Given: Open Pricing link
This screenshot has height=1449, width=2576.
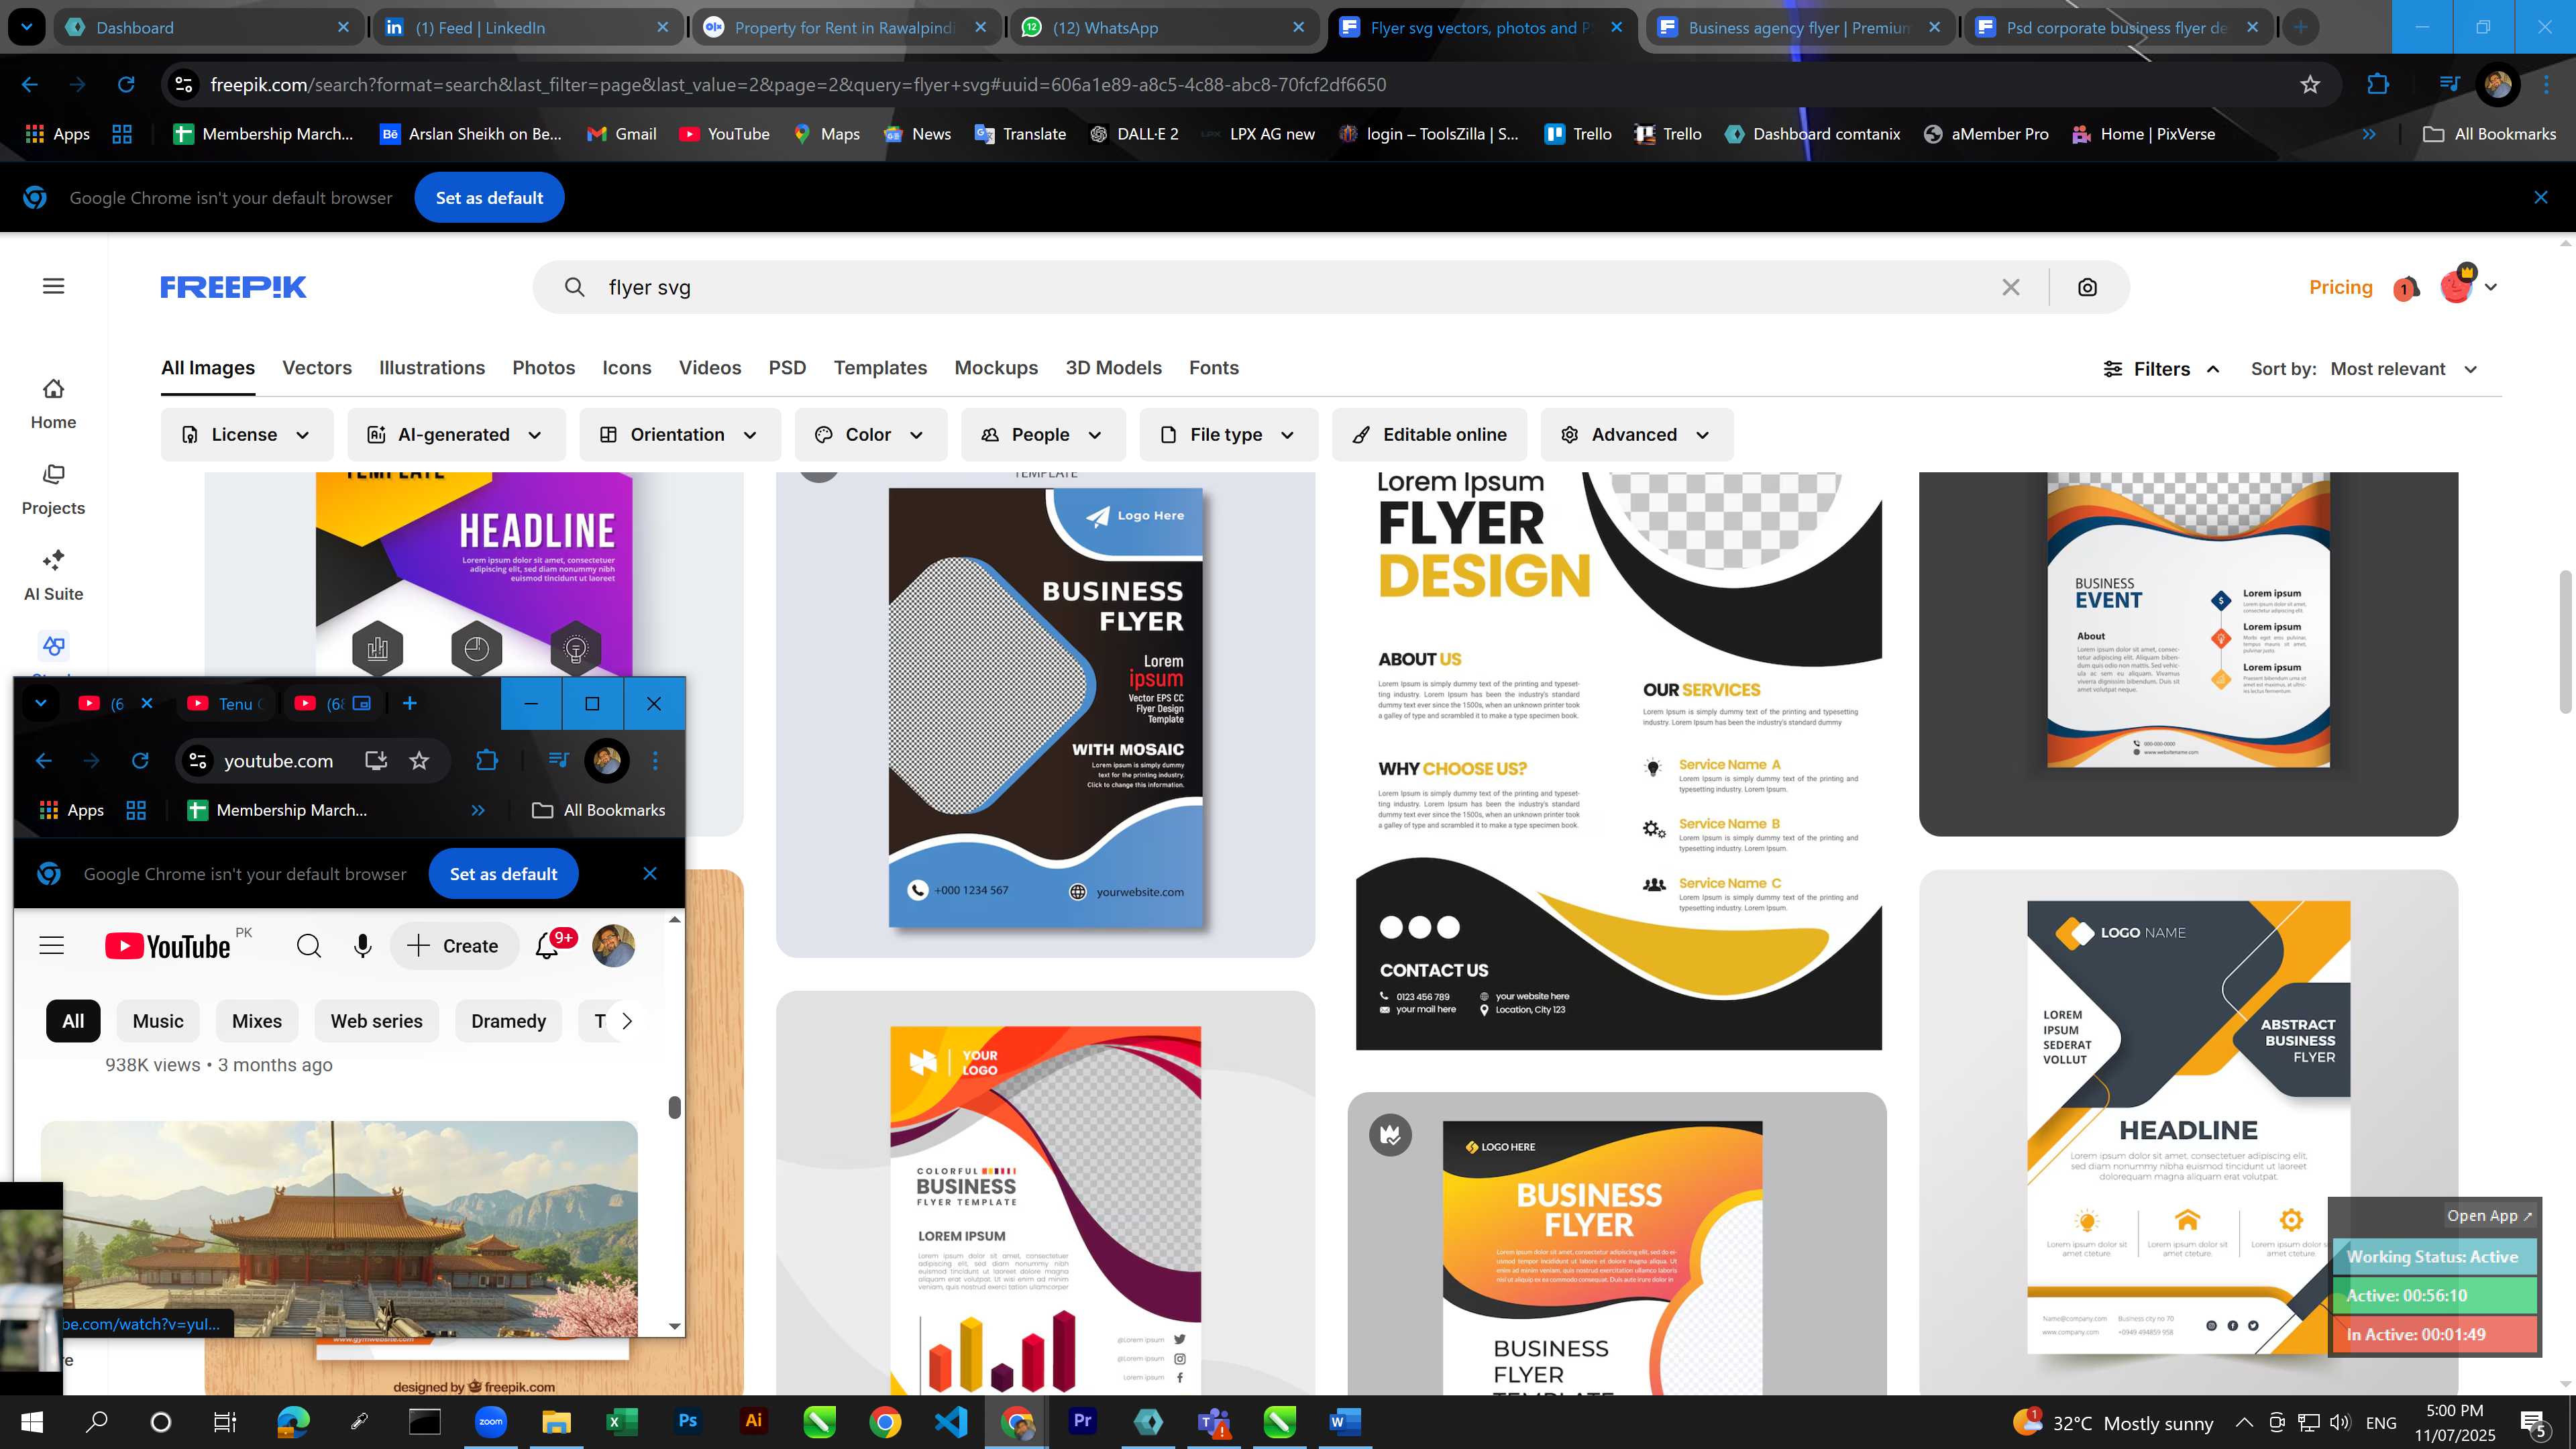Looking at the screenshot, I should pos(2340,287).
